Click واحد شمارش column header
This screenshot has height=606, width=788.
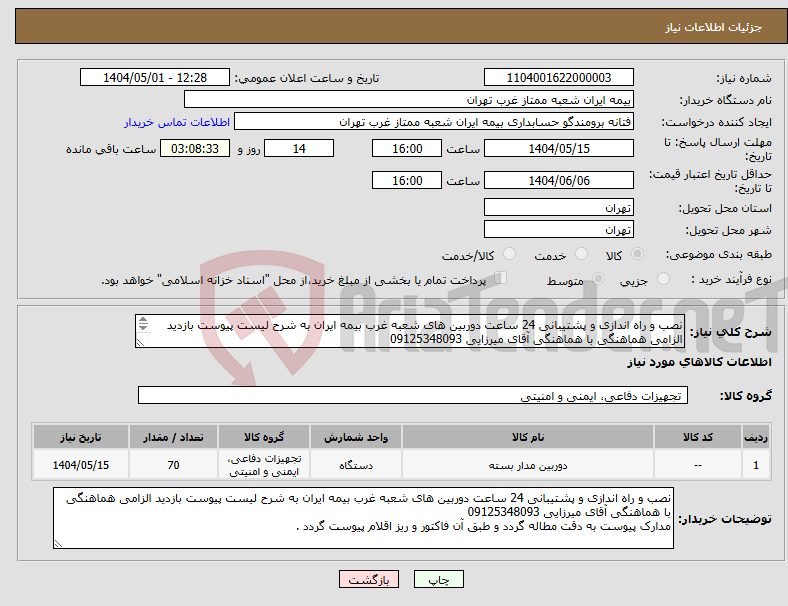pyautogui.click(x=356, y=437)
